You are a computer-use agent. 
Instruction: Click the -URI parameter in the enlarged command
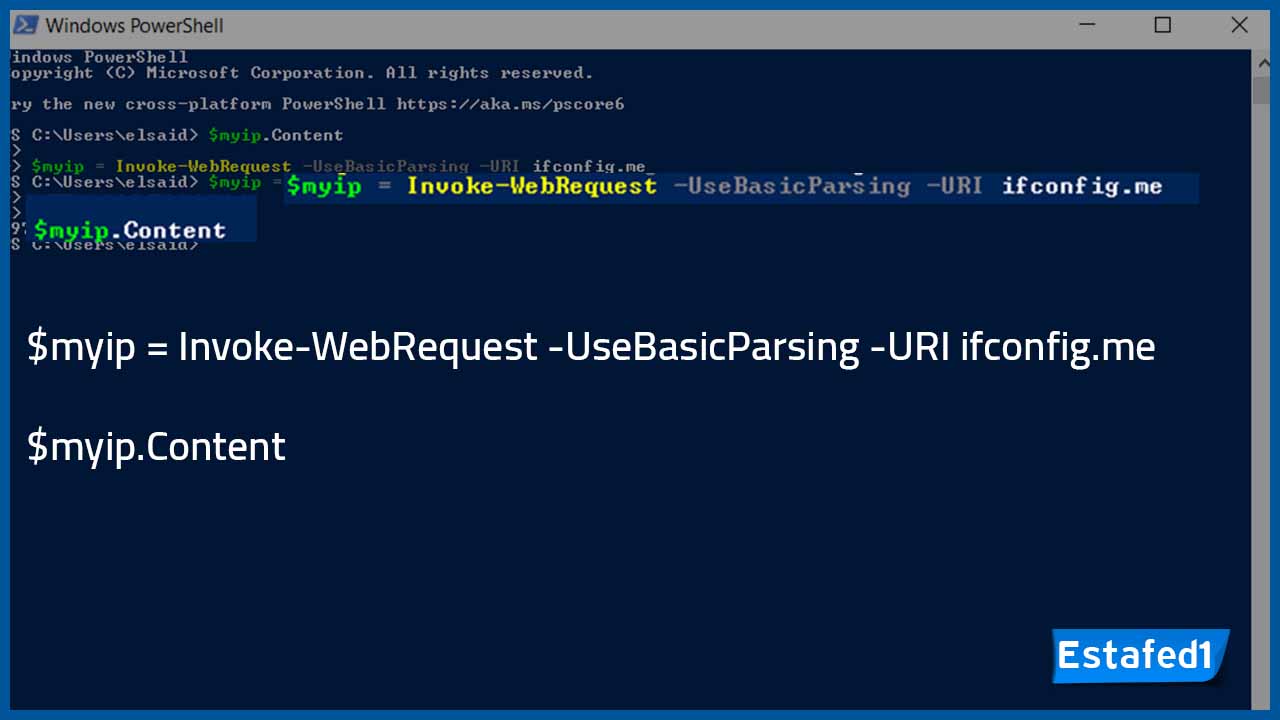[954, 186]
